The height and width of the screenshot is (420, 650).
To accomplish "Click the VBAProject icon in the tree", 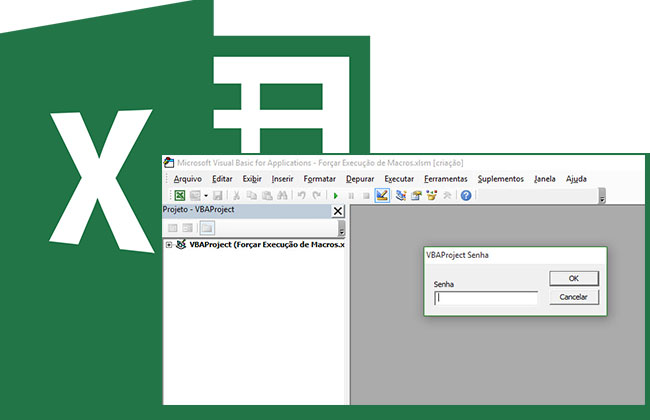I will pyautogui.click(x=181, y=244).
